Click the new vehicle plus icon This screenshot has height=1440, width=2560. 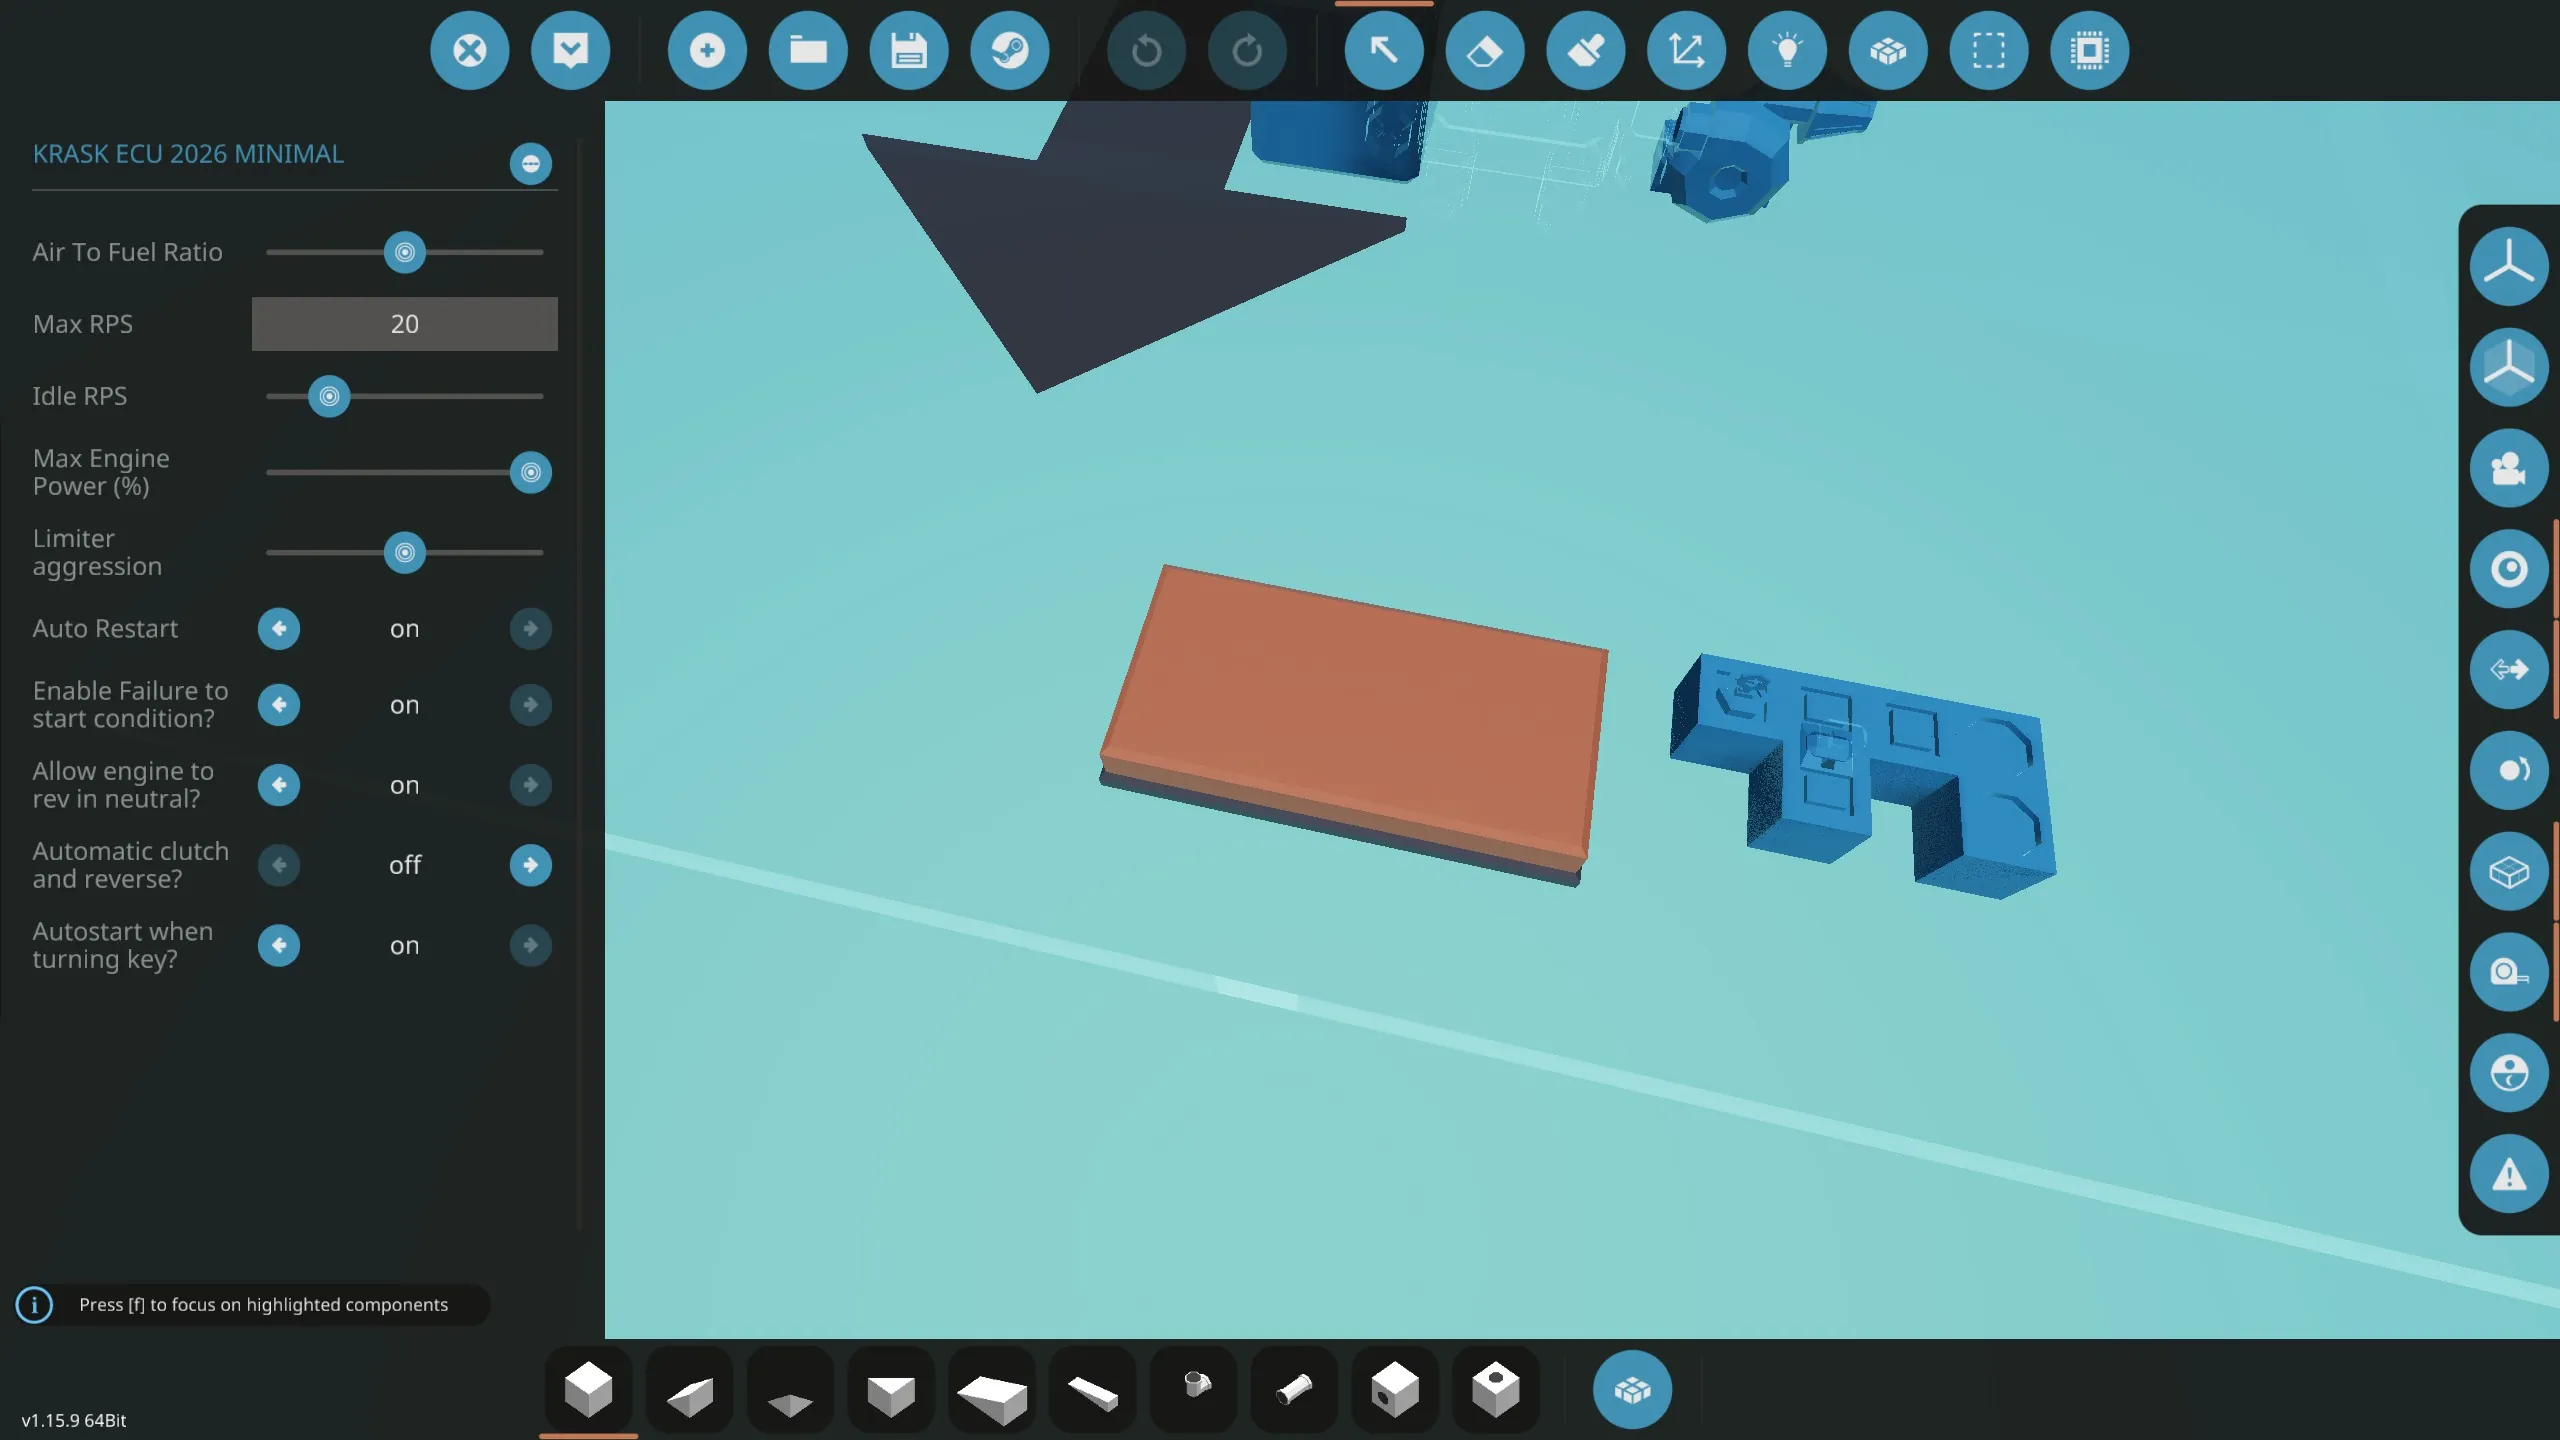tap(707, 50)
